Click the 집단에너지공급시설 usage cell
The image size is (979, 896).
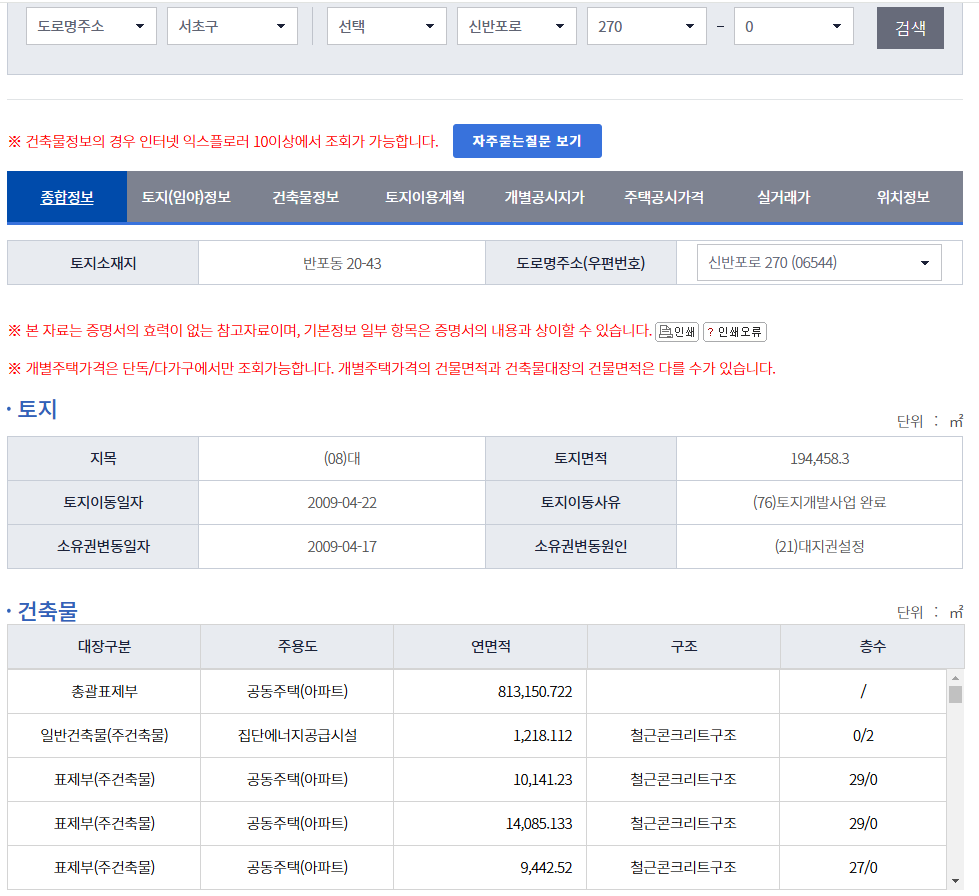(x=297, y=736)
